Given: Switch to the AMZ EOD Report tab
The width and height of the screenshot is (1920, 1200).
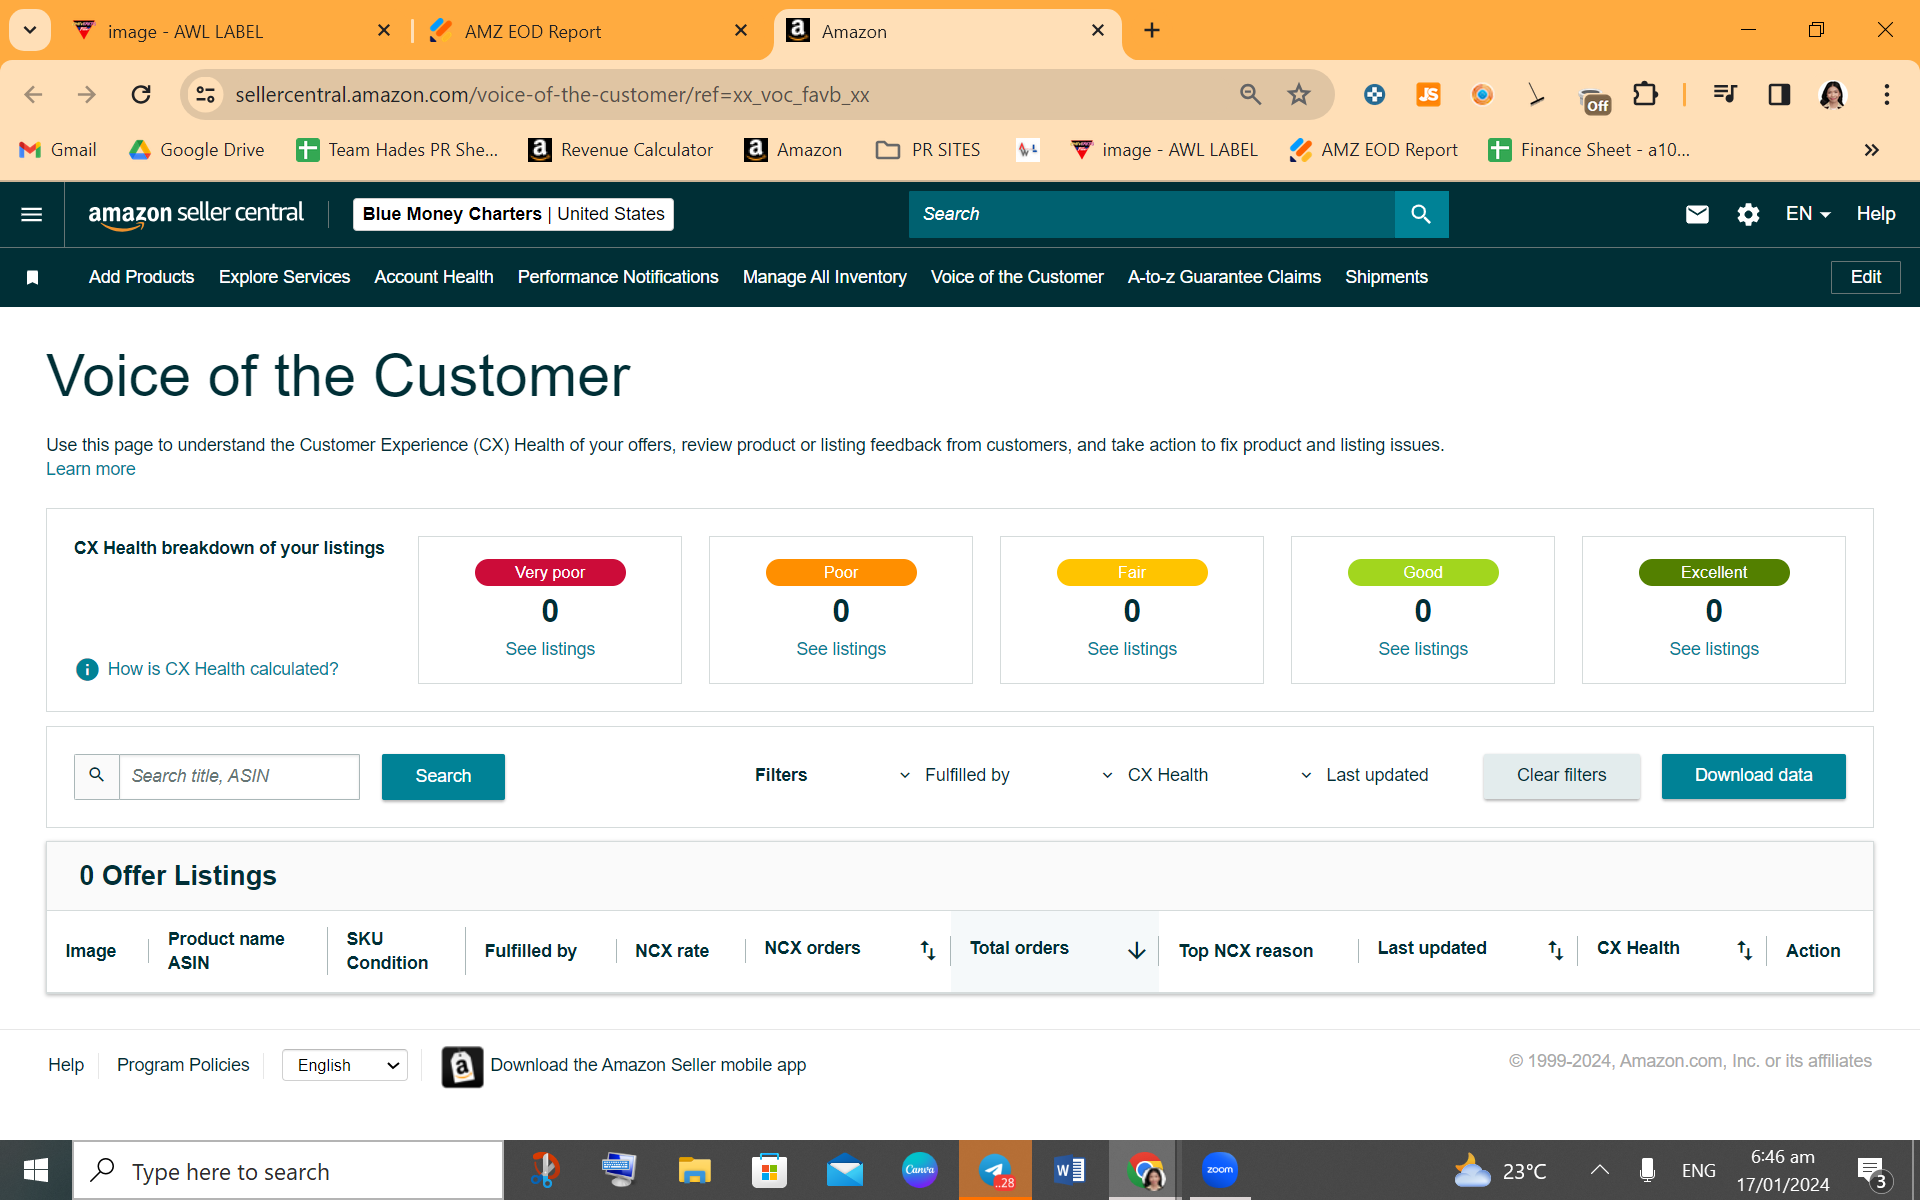Looking at the screenshot, I should 590,31.
